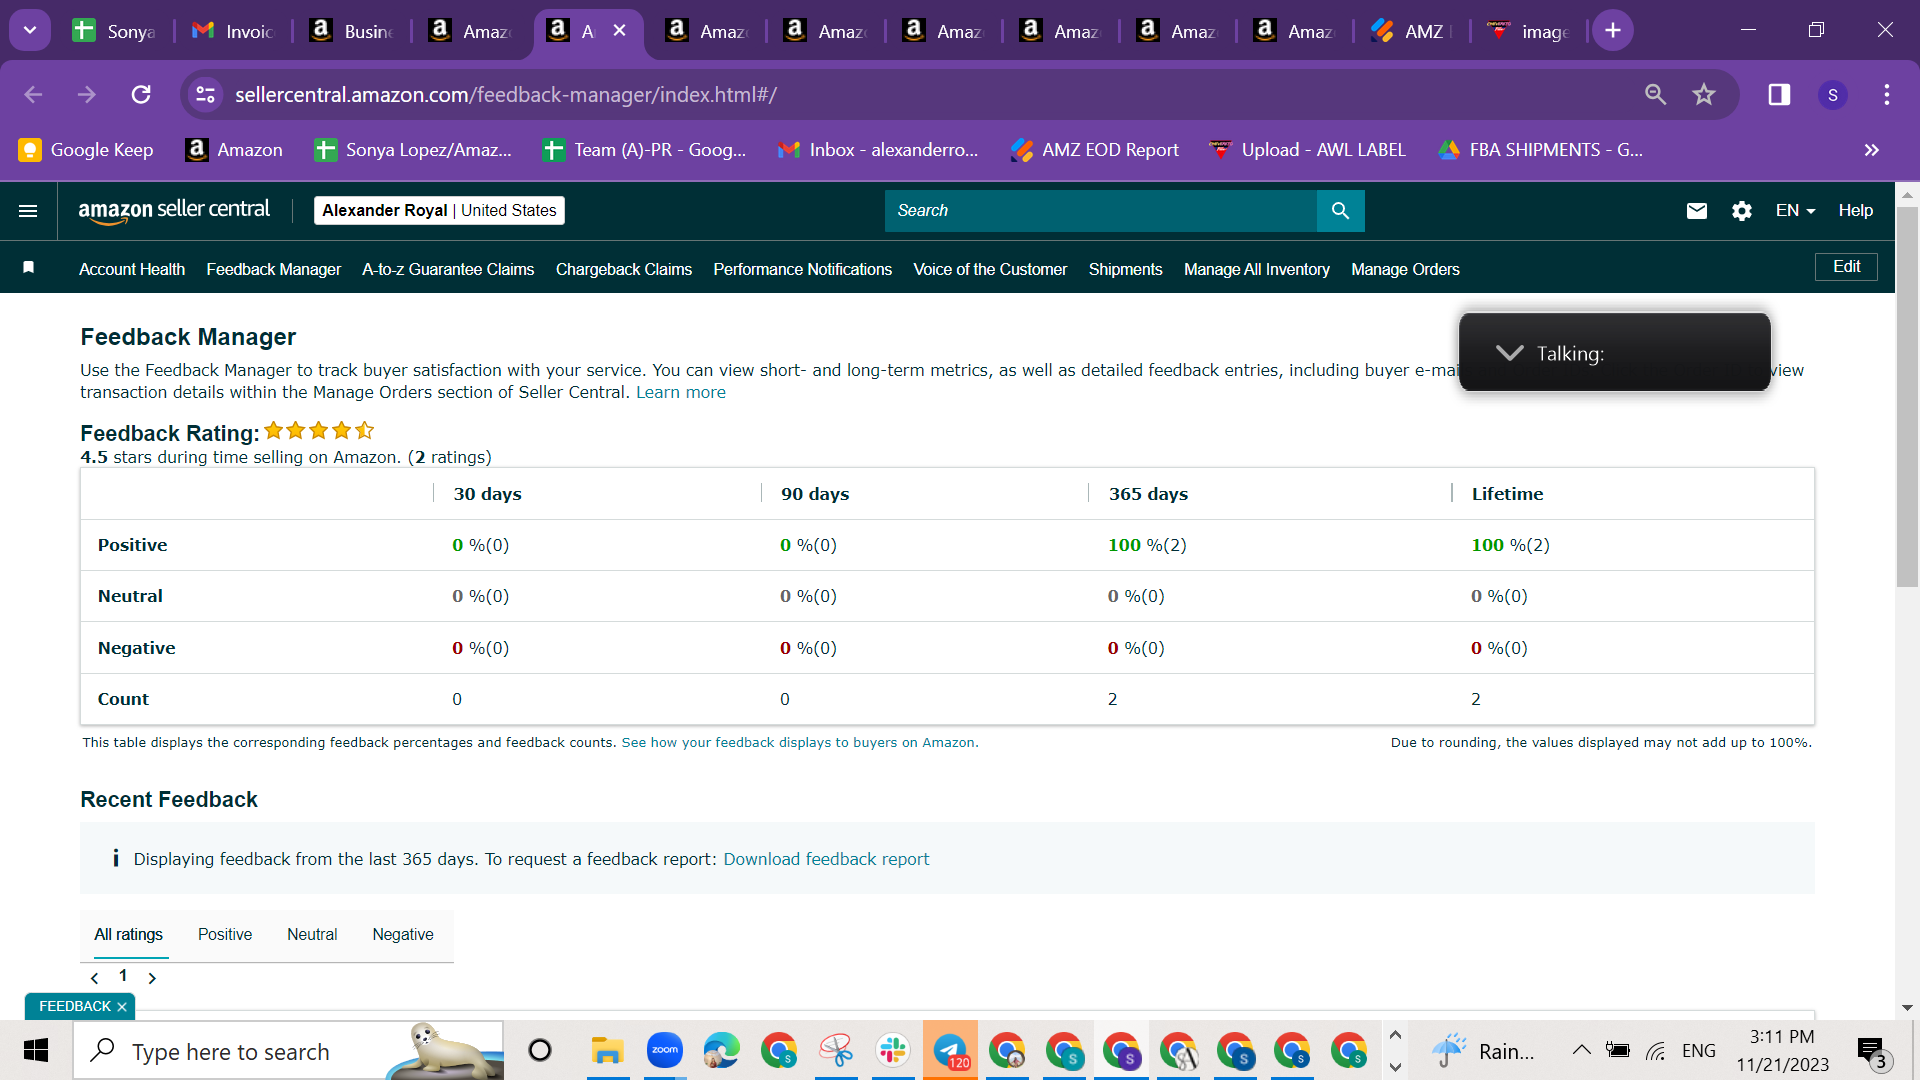Switch to the Positive feedback tab

pos(225,934)
